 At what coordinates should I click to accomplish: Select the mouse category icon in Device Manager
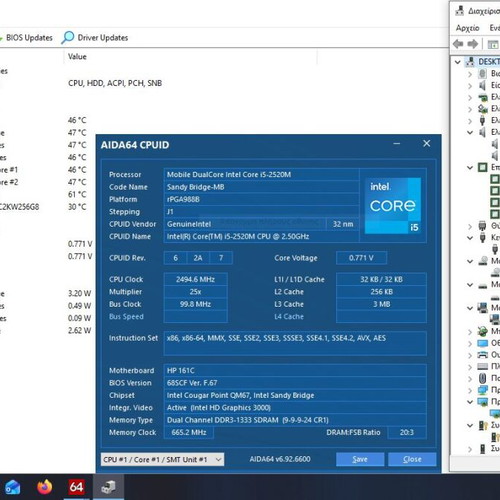(x=482, y=378)
